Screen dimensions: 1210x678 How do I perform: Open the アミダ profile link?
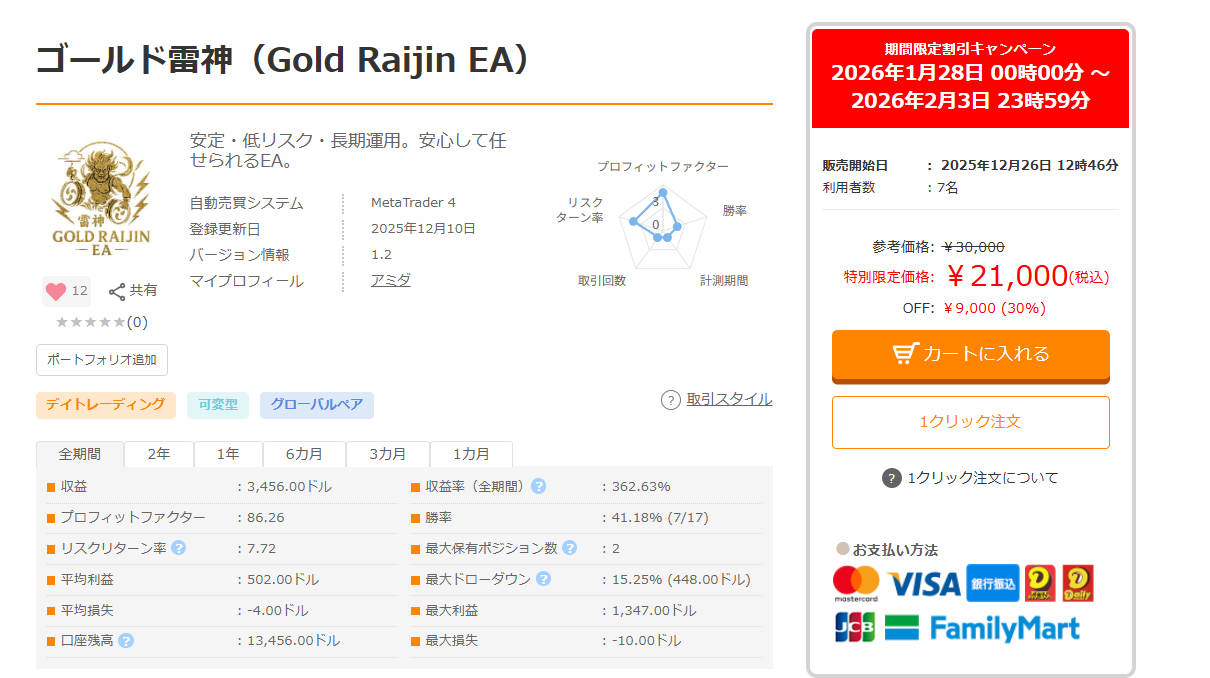(x=390, y=280)
